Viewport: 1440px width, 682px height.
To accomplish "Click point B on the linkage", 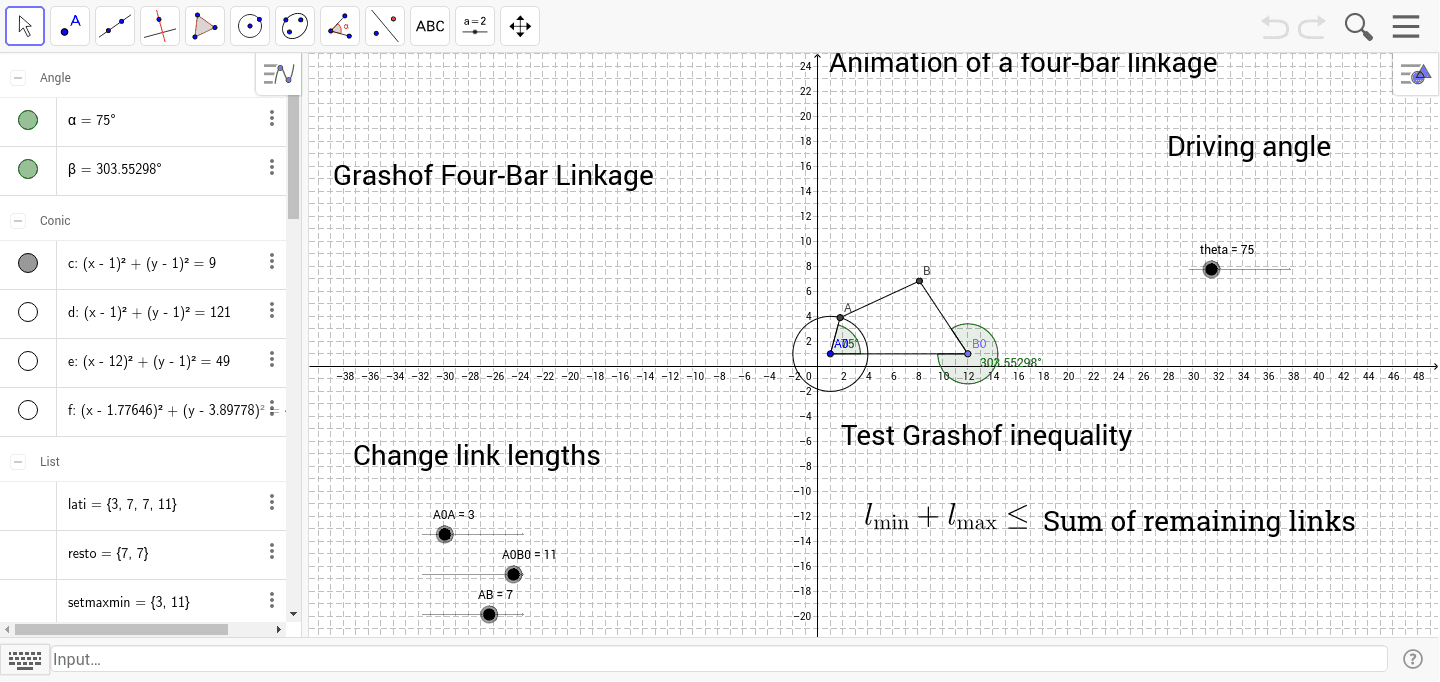I will coord(920,281).
